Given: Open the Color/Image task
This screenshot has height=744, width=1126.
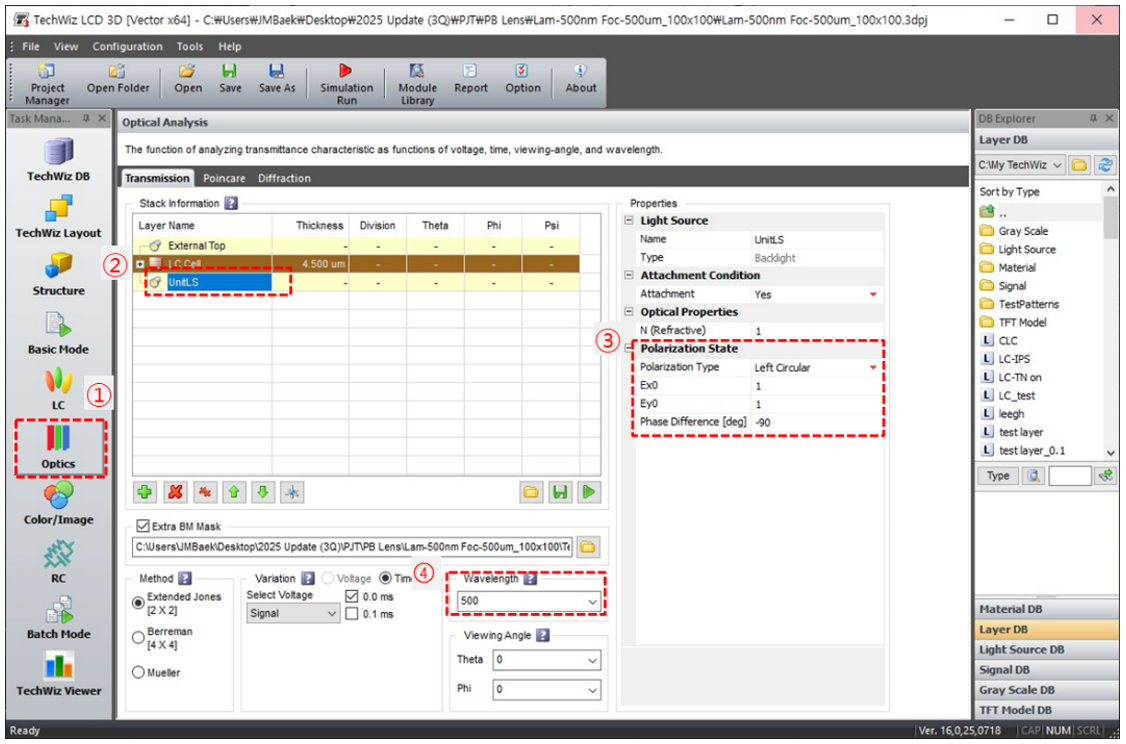Looking at the screenshot, I should pos(58,502).
